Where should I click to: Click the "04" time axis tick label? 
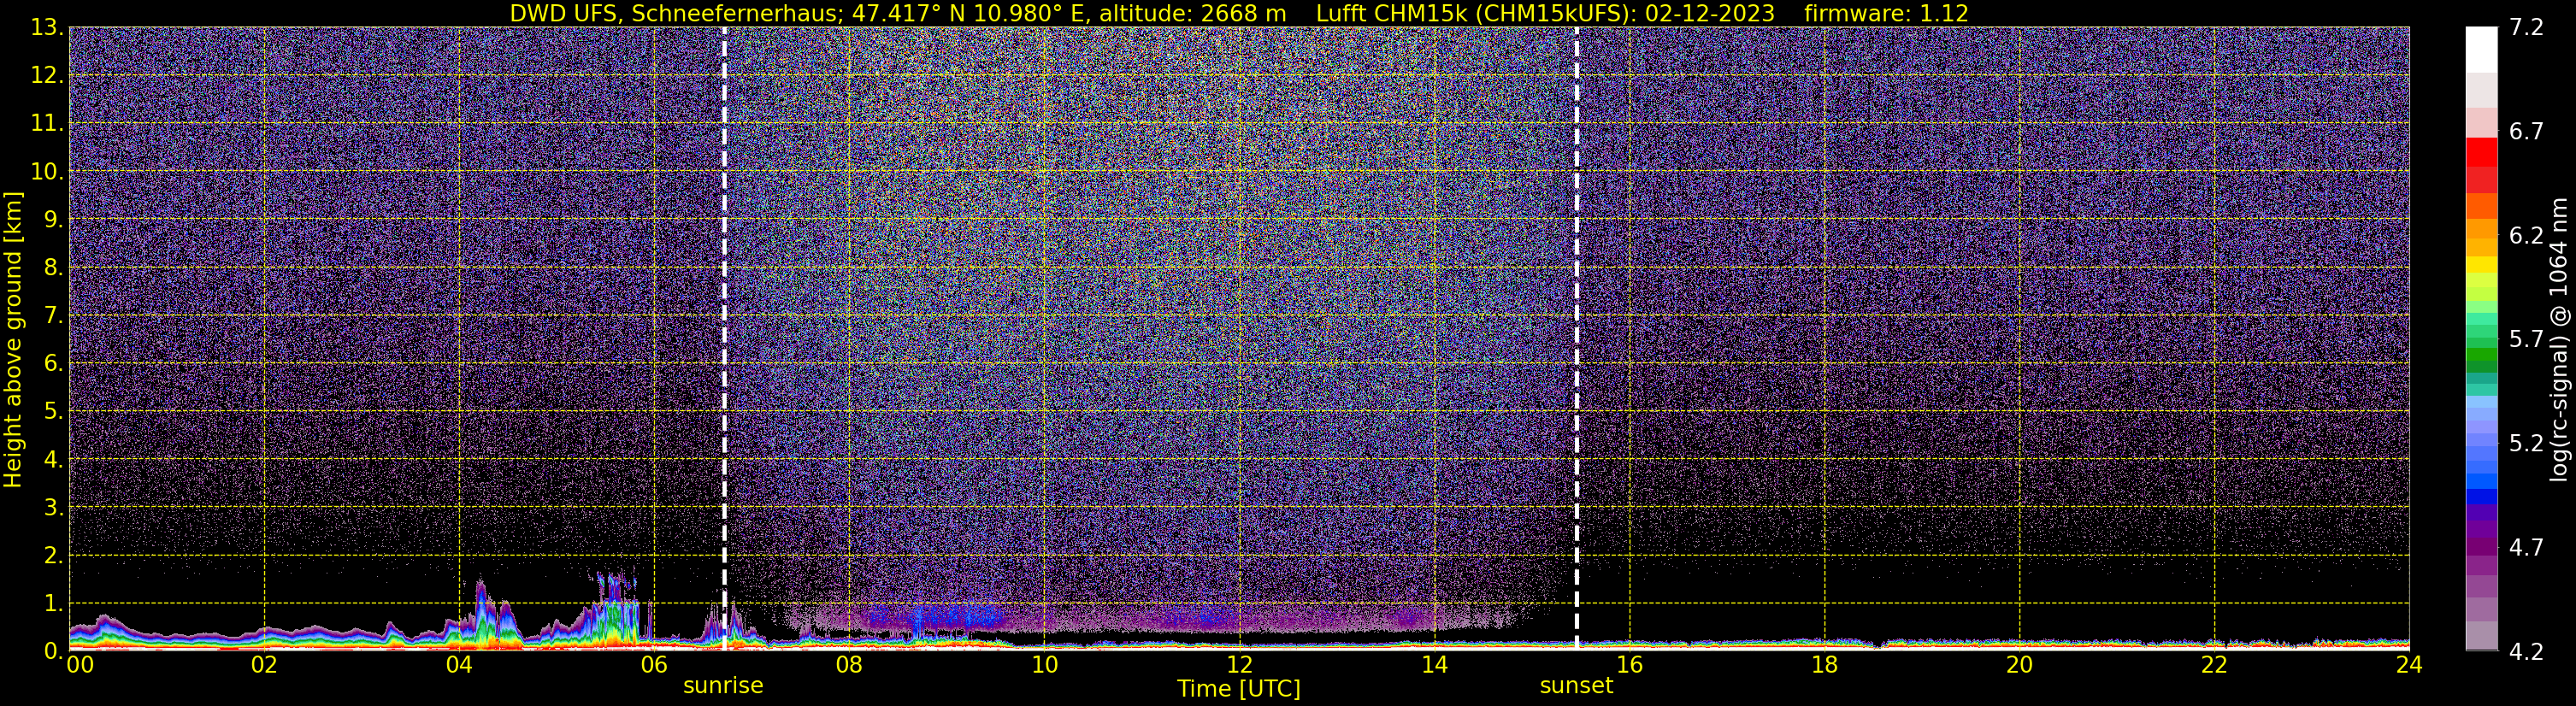click(x=458, y=665)
